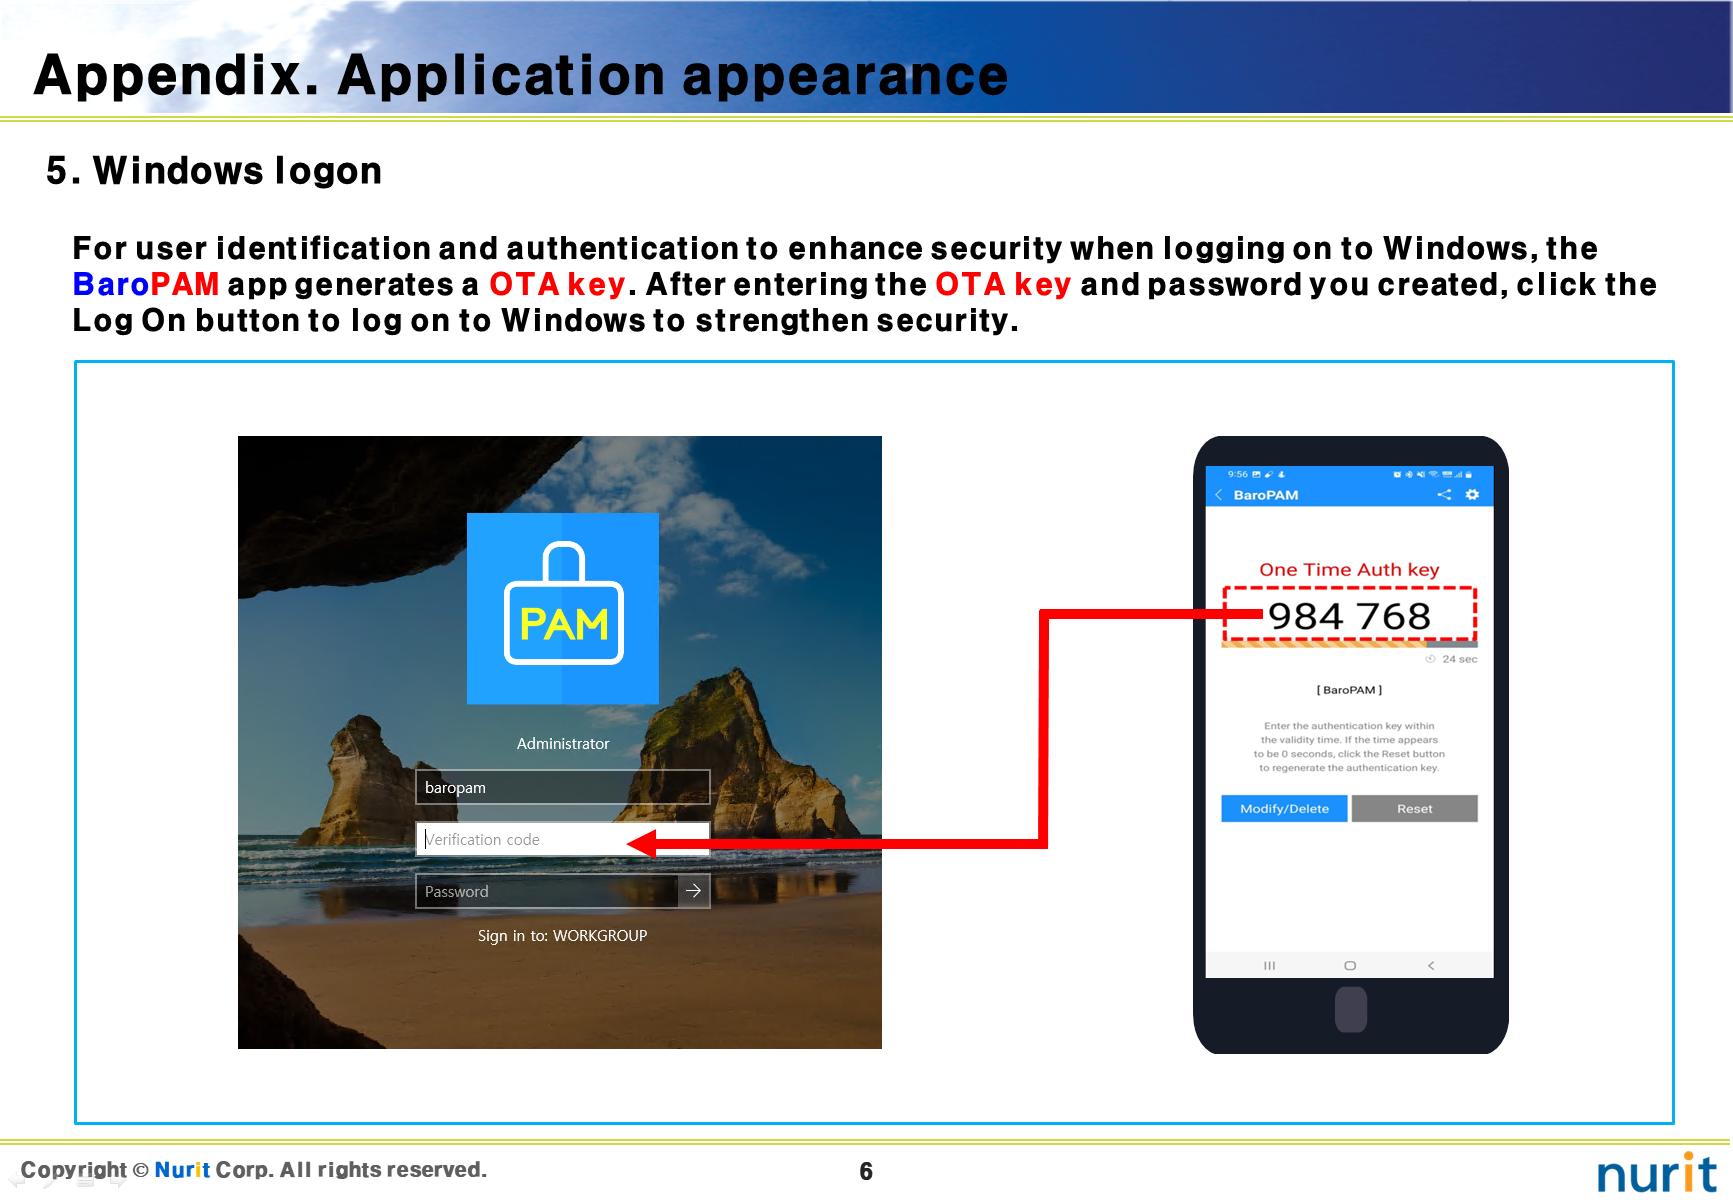Screen dimensions: 1733x1200
Task: Click the PAM lock logo tile
Action: click(563, 608)
